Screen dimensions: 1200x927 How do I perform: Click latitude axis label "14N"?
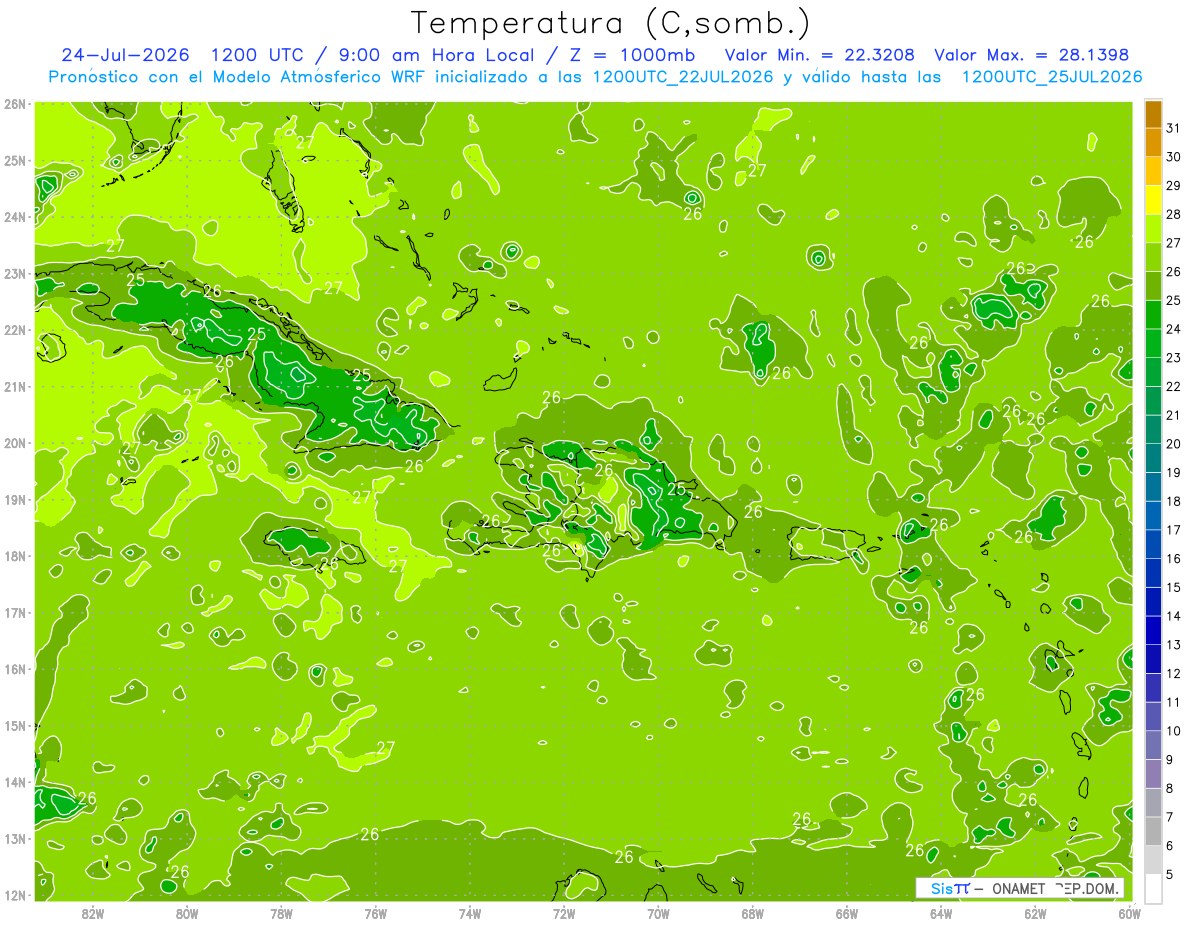16,782
